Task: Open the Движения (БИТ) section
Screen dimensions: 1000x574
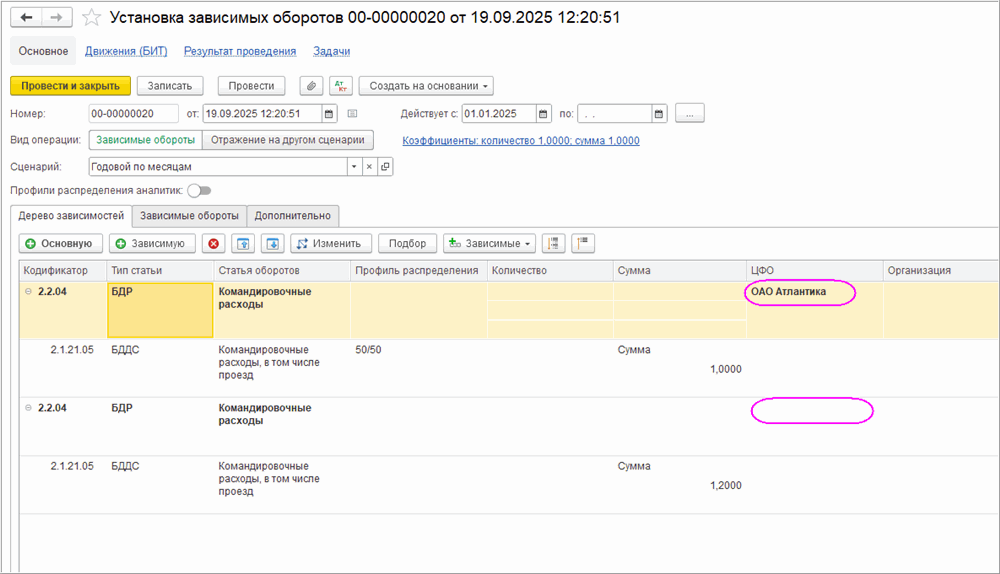Action: [126, 51]
